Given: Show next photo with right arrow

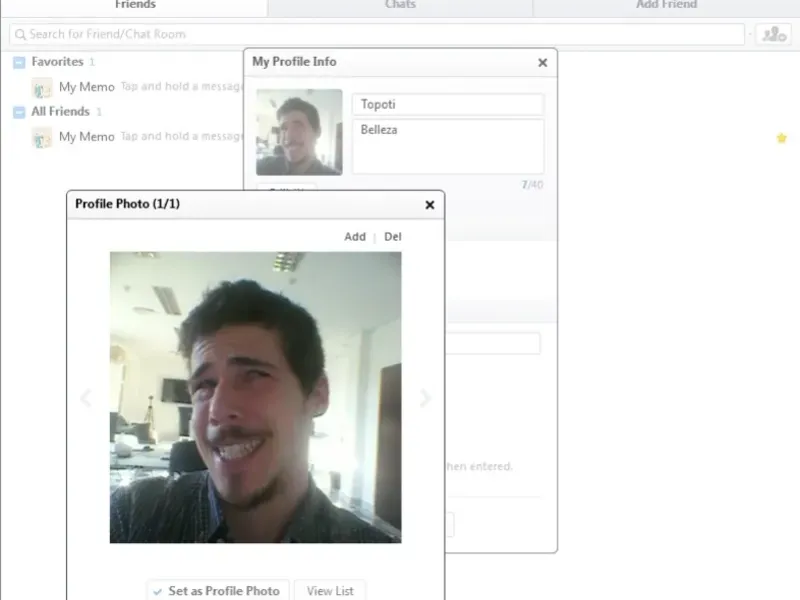Looking at the screenshot, I should coord(425,397).
